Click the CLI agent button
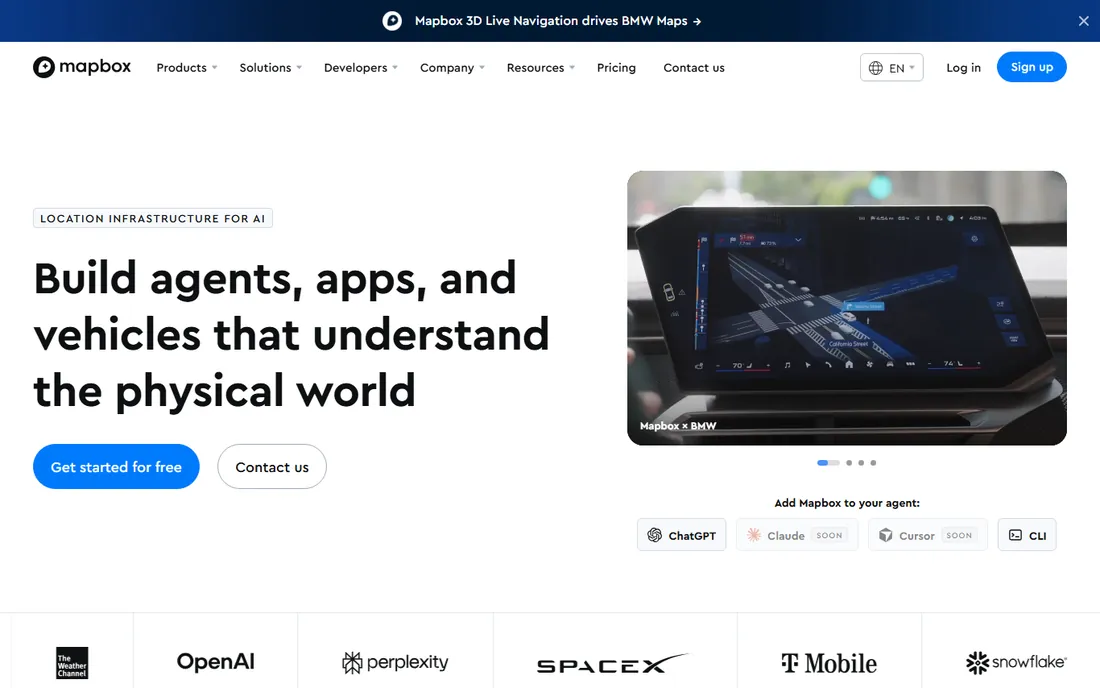 click(1027, 535)
